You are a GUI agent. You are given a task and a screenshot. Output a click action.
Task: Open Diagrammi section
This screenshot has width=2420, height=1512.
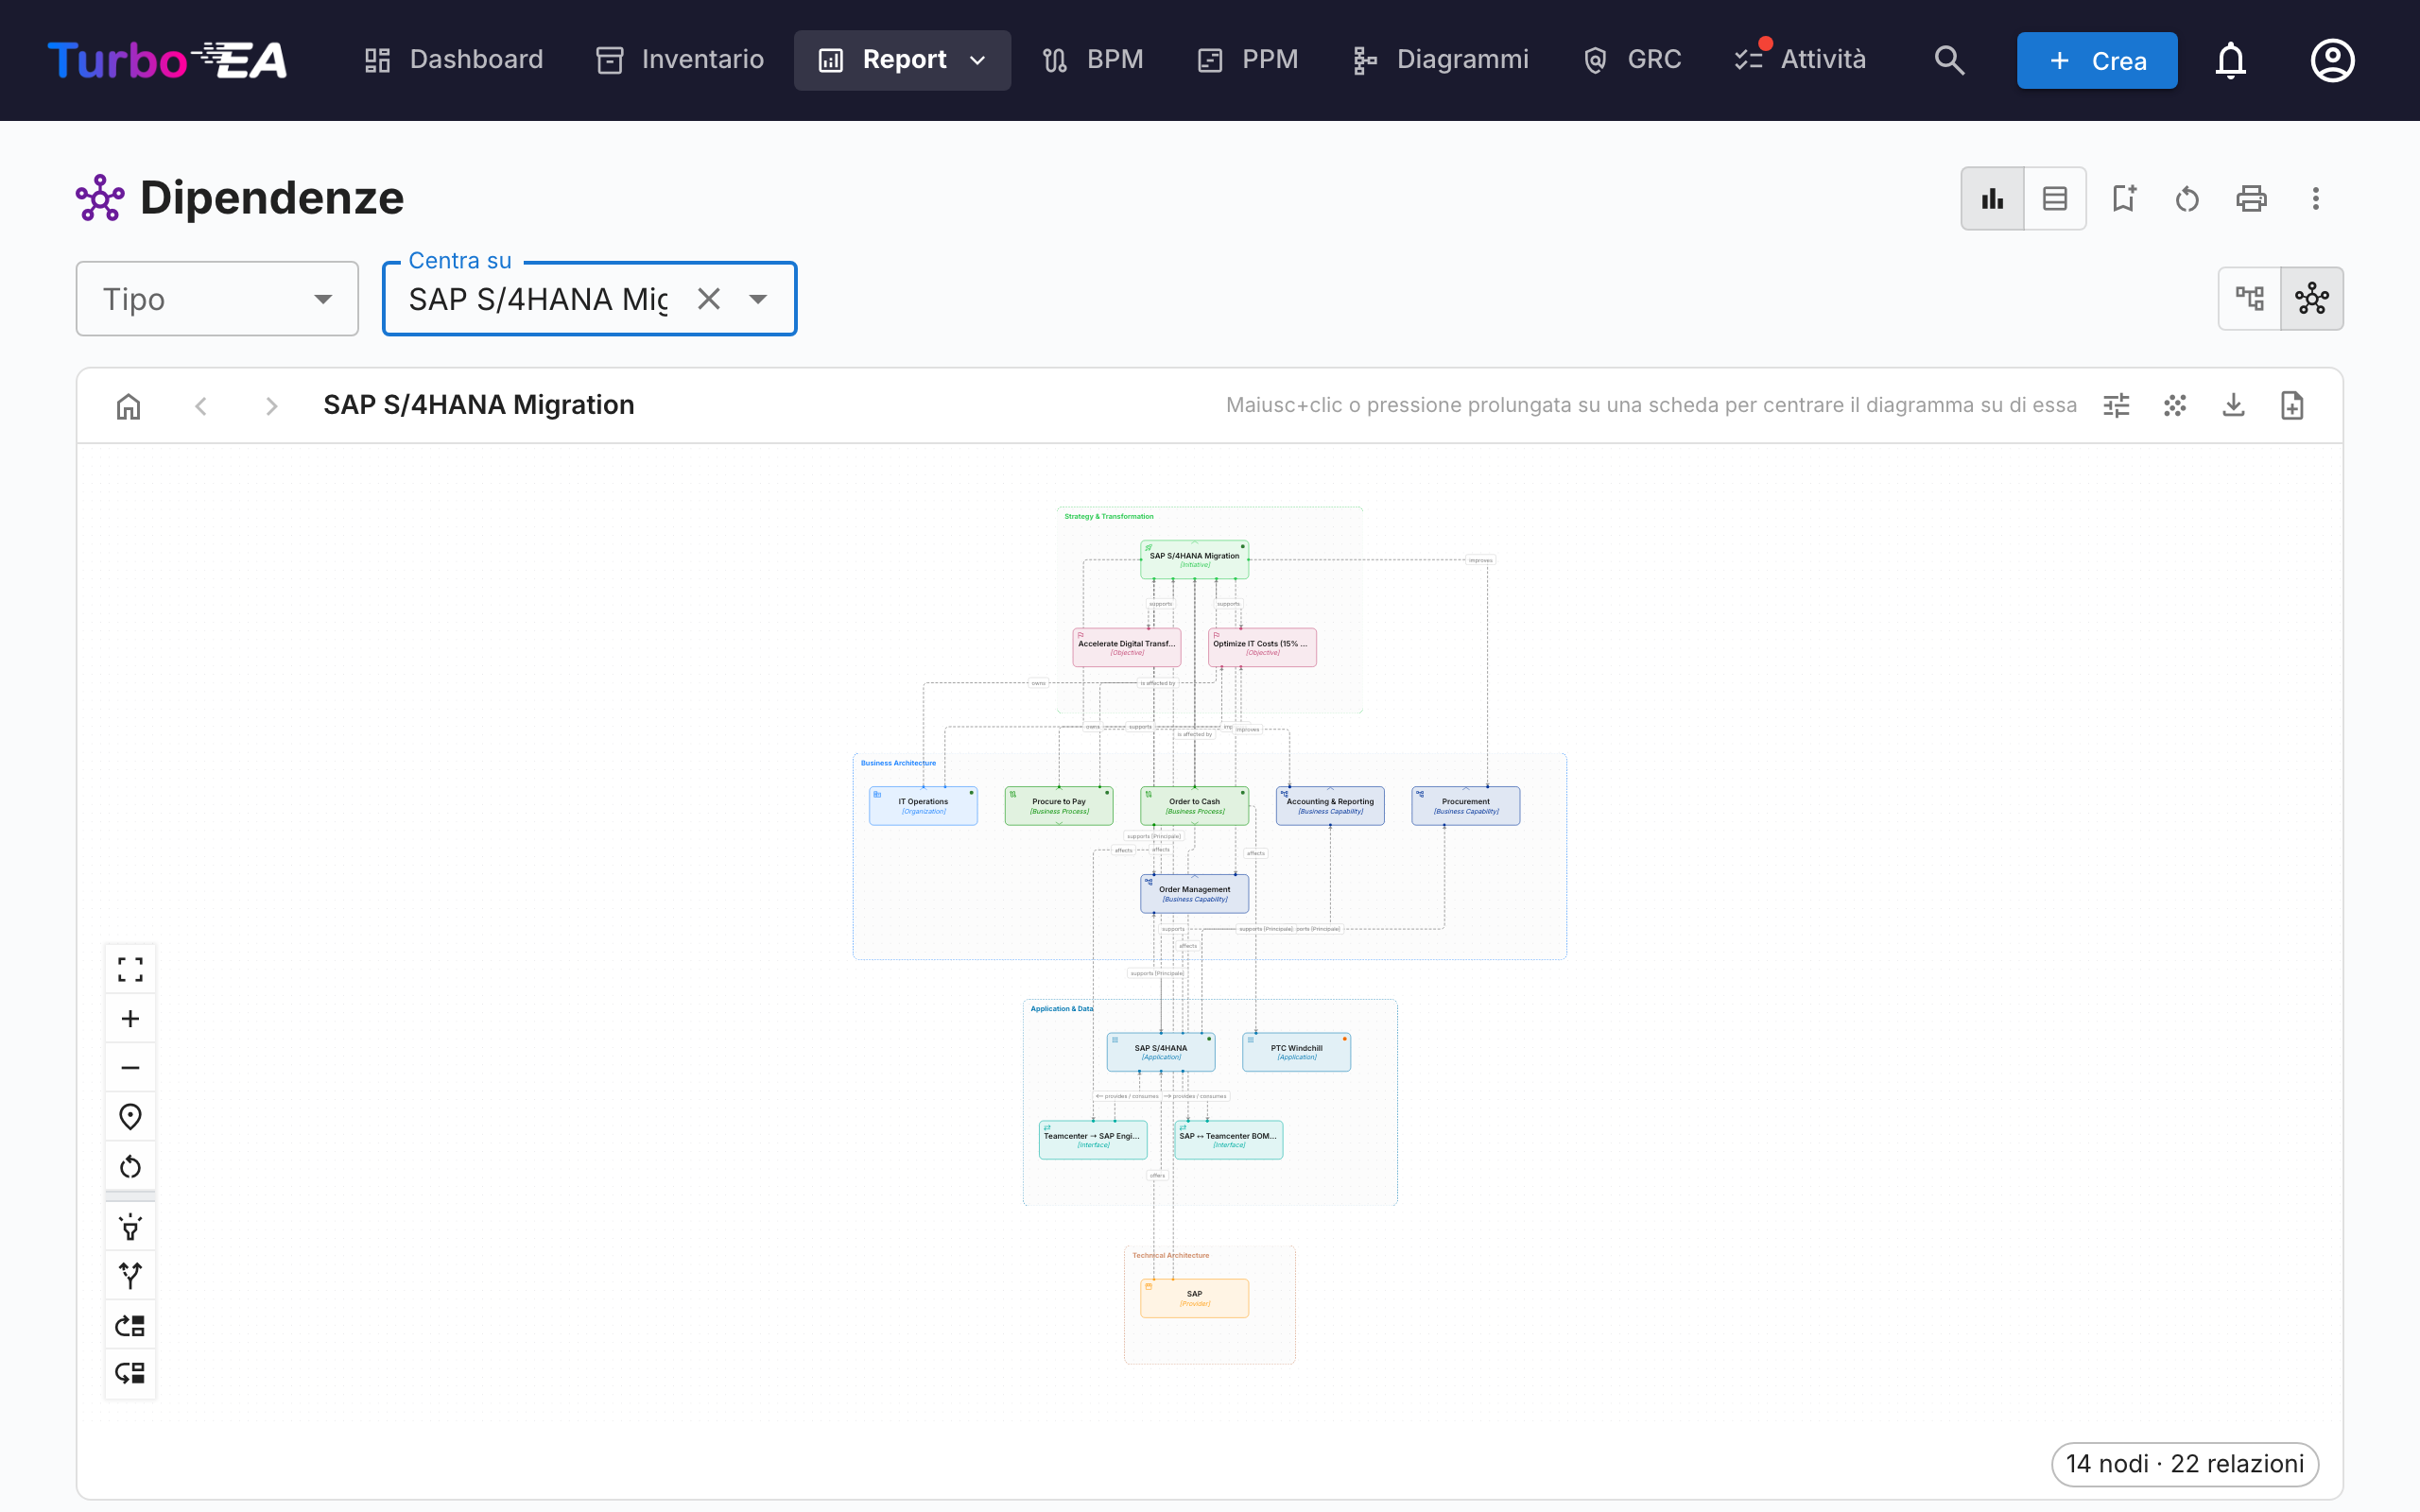pos(1441,60)
